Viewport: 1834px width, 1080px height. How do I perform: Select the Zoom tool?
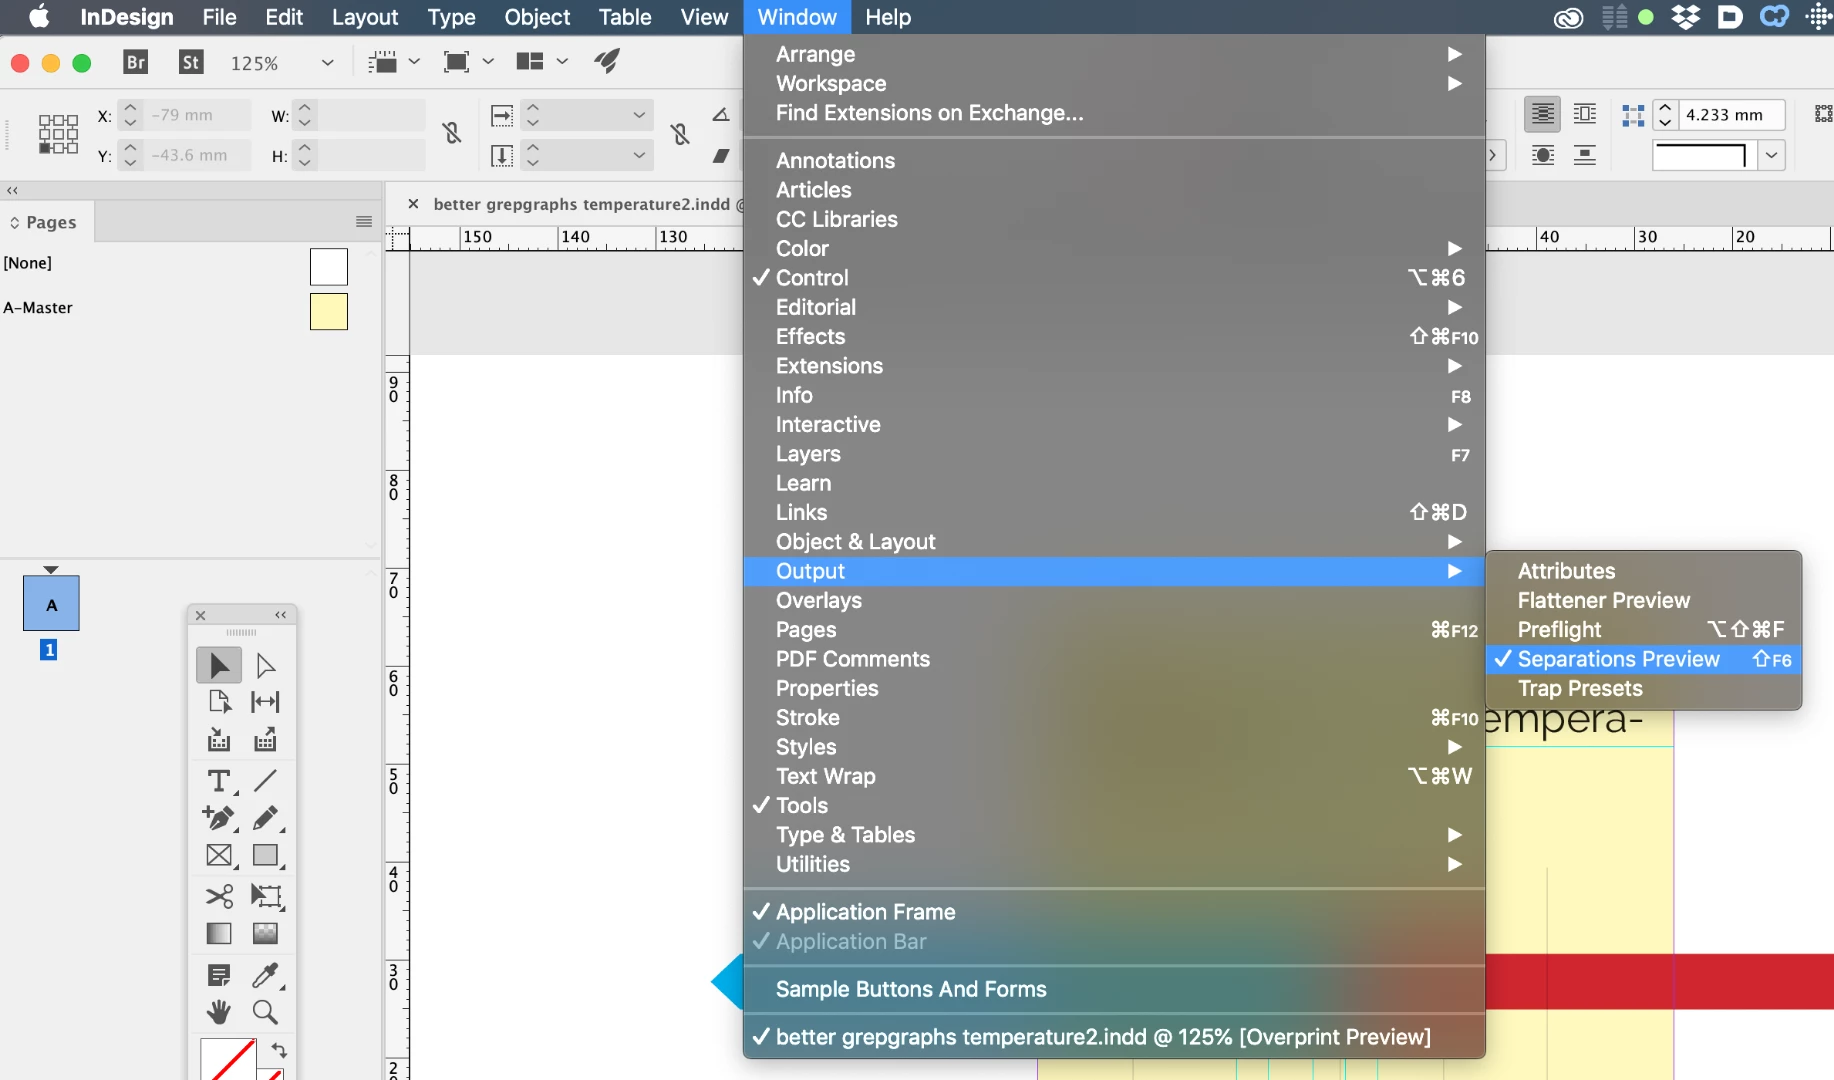tap(265, 1013)
